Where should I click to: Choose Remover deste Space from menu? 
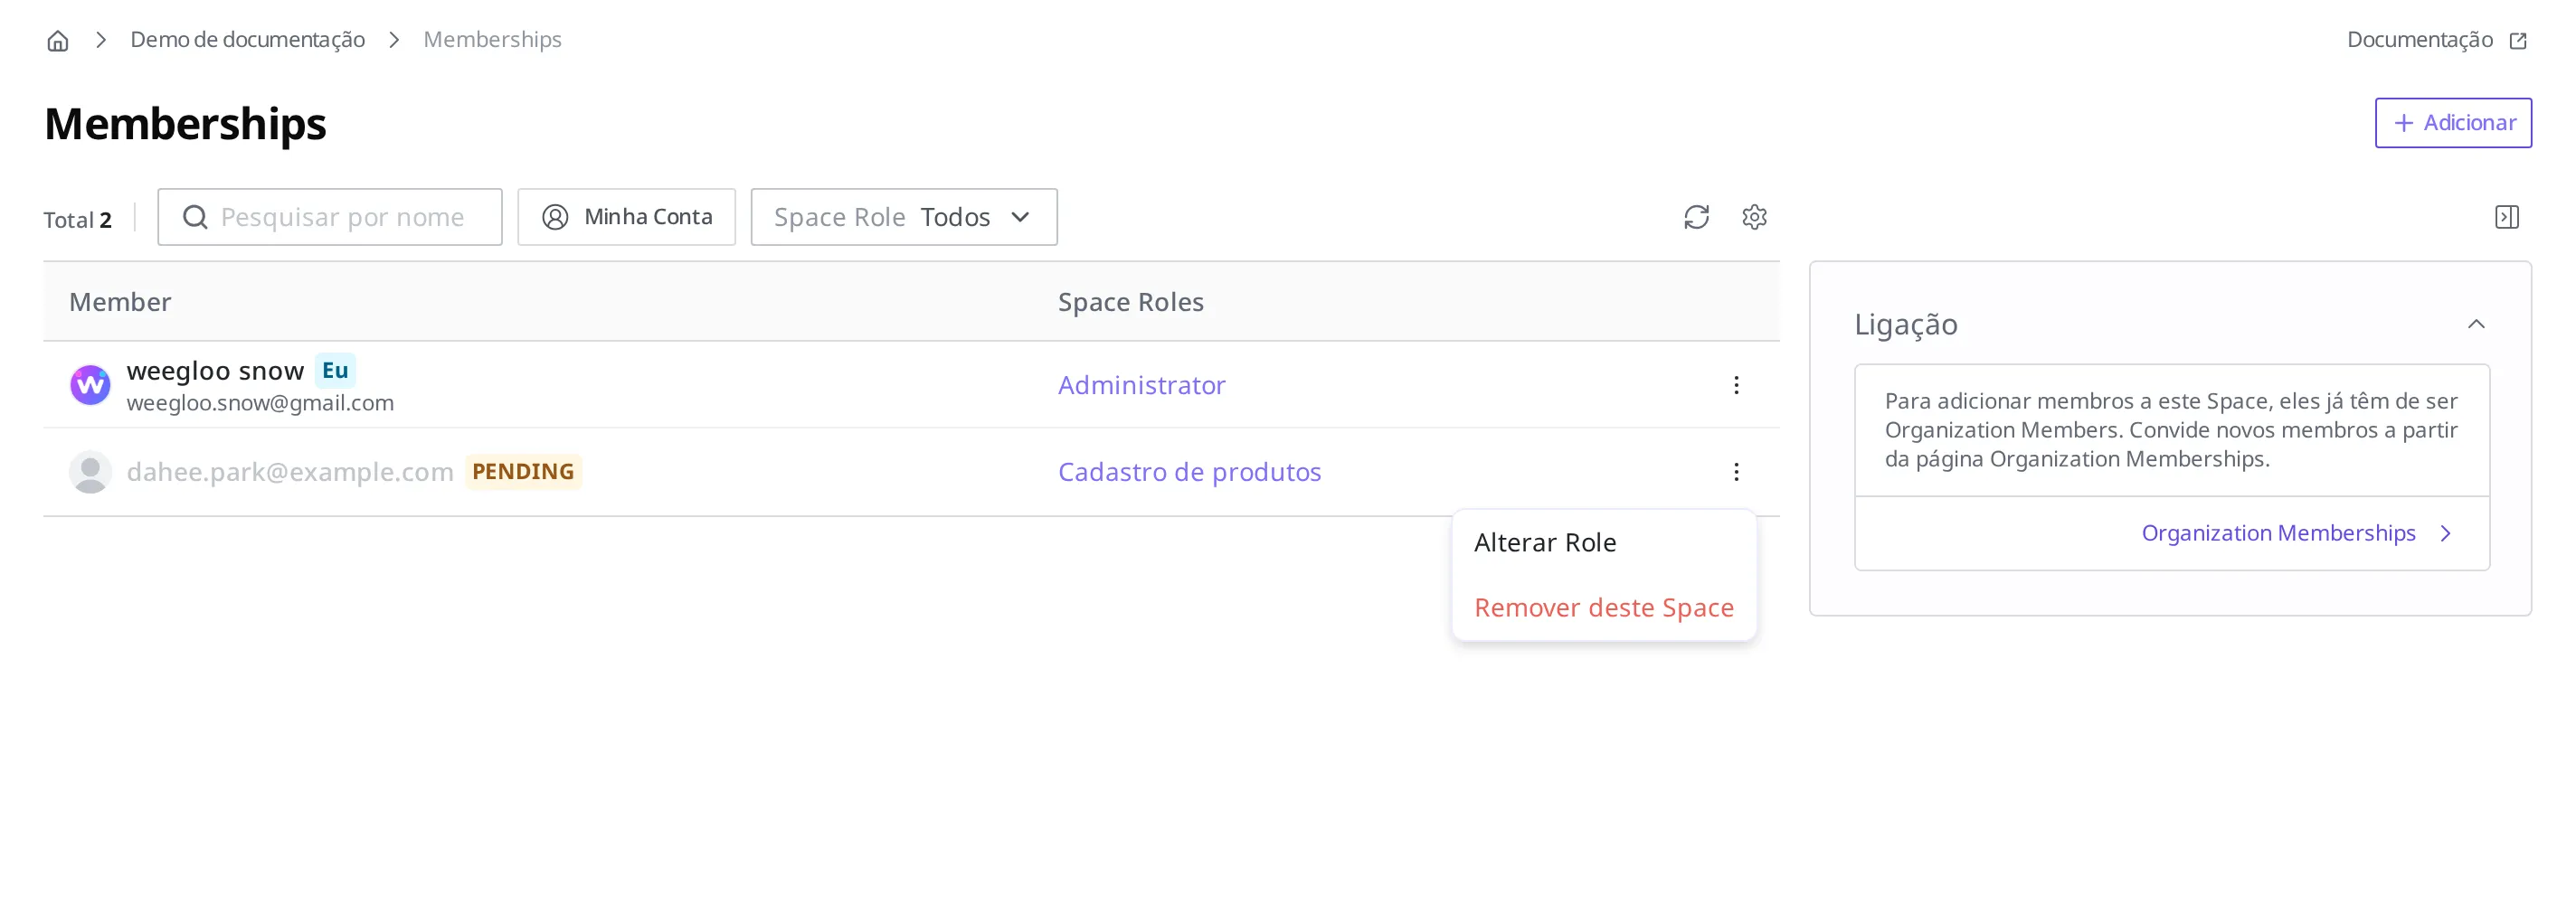(1604, 608)
